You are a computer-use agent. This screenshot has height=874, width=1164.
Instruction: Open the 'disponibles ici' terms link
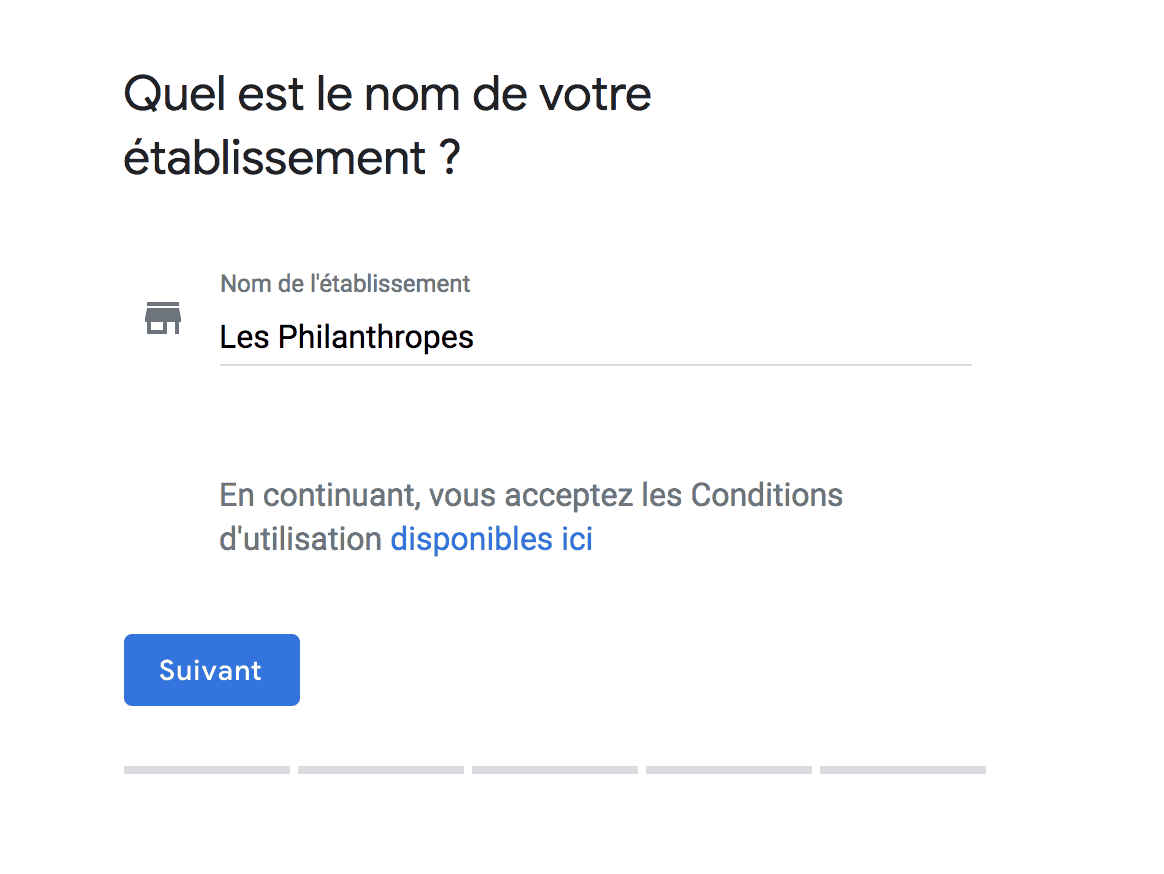491,539
